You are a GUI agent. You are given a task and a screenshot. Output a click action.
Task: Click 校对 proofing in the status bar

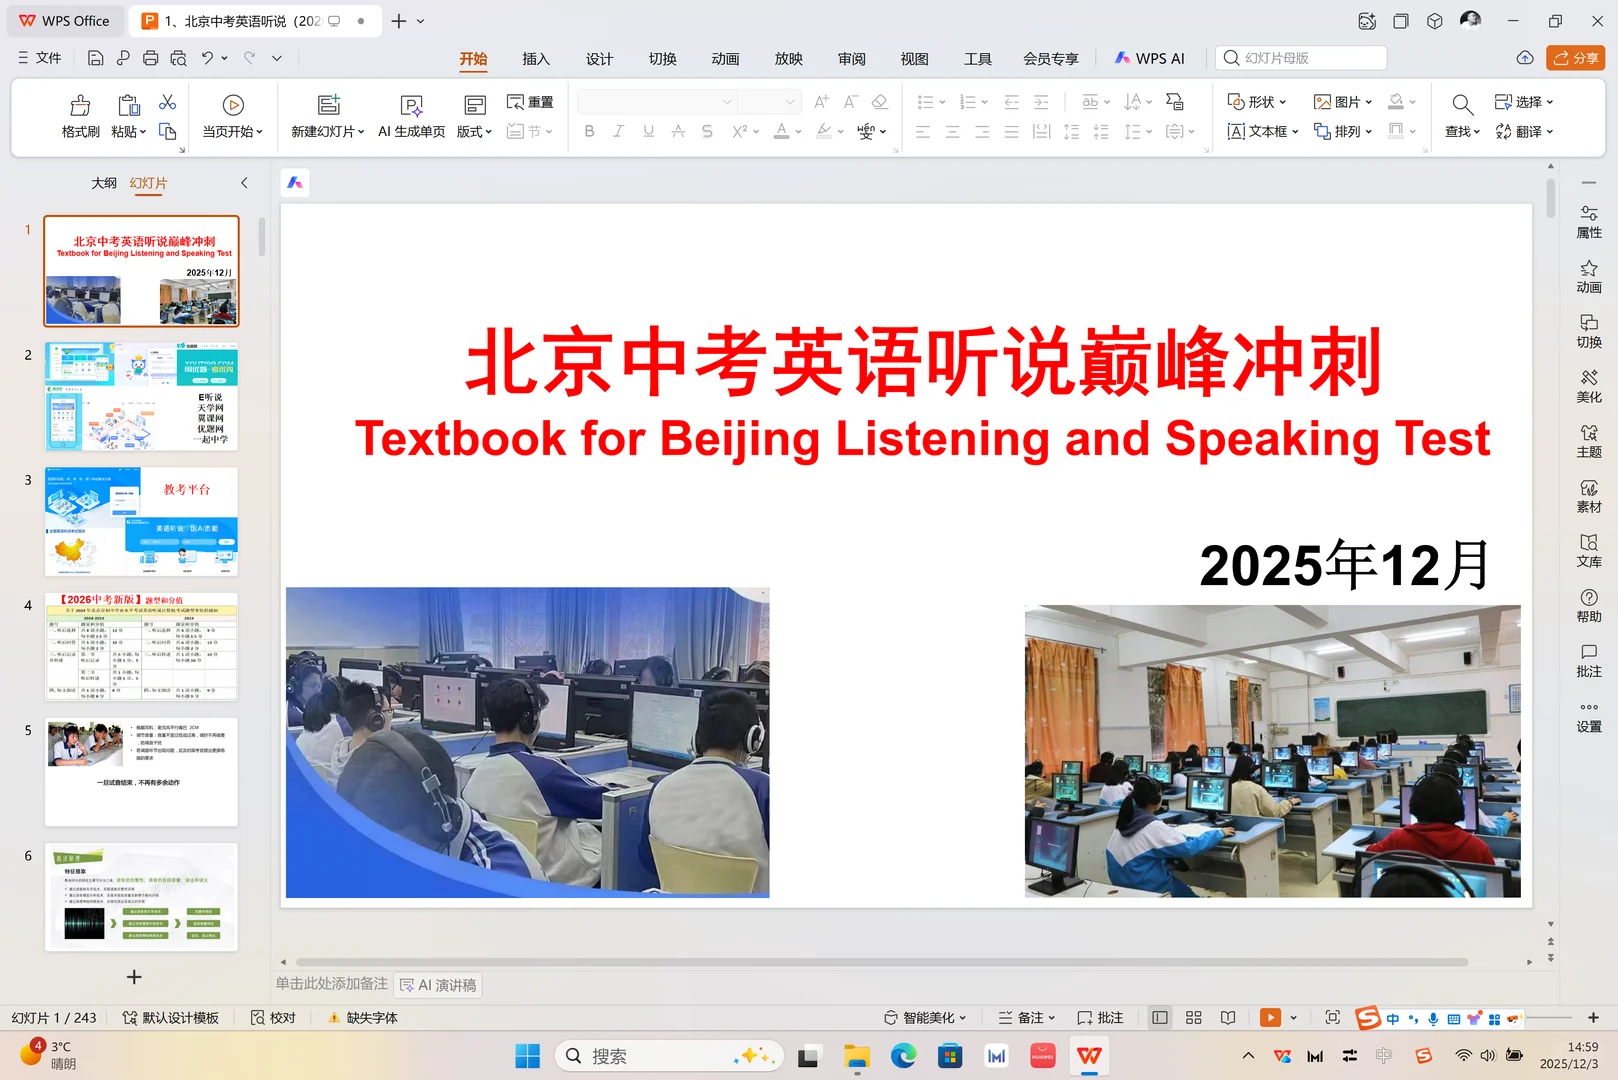coord(272,1017)
